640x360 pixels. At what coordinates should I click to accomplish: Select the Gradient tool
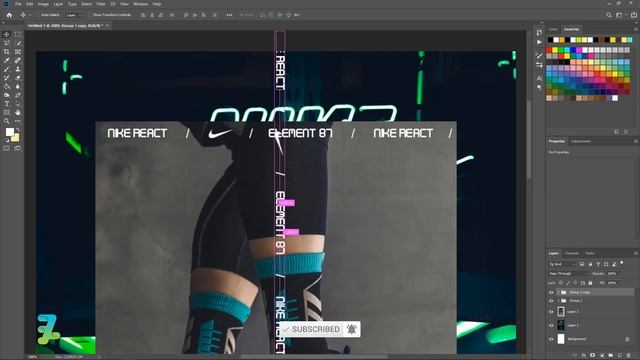(7, 86)
